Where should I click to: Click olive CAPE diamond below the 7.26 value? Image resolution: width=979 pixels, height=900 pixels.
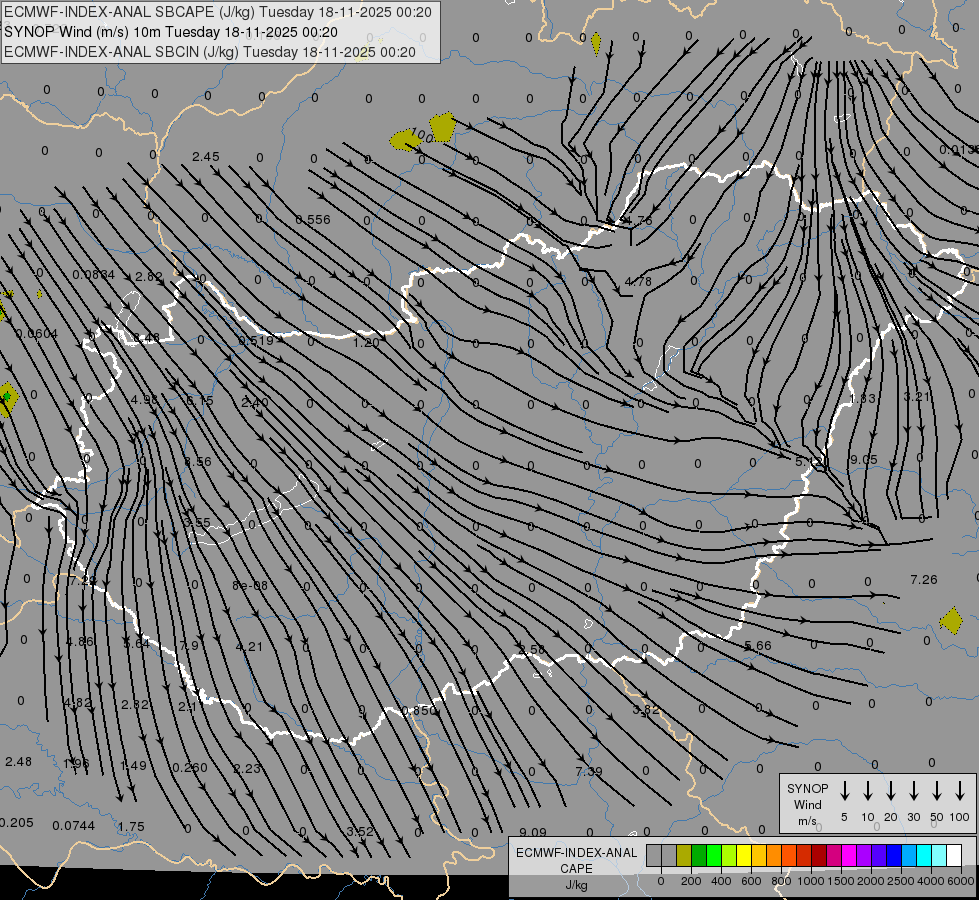(x=951, y=622)
